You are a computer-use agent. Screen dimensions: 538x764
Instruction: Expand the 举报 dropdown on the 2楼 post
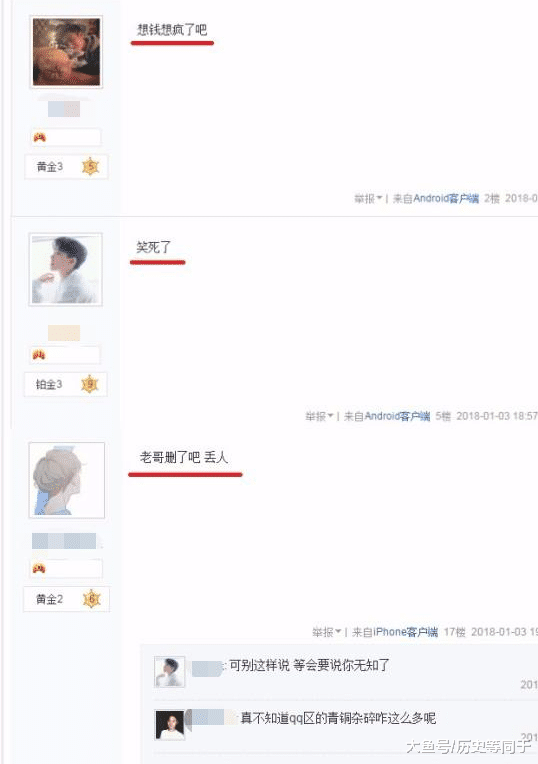point(368,199)
